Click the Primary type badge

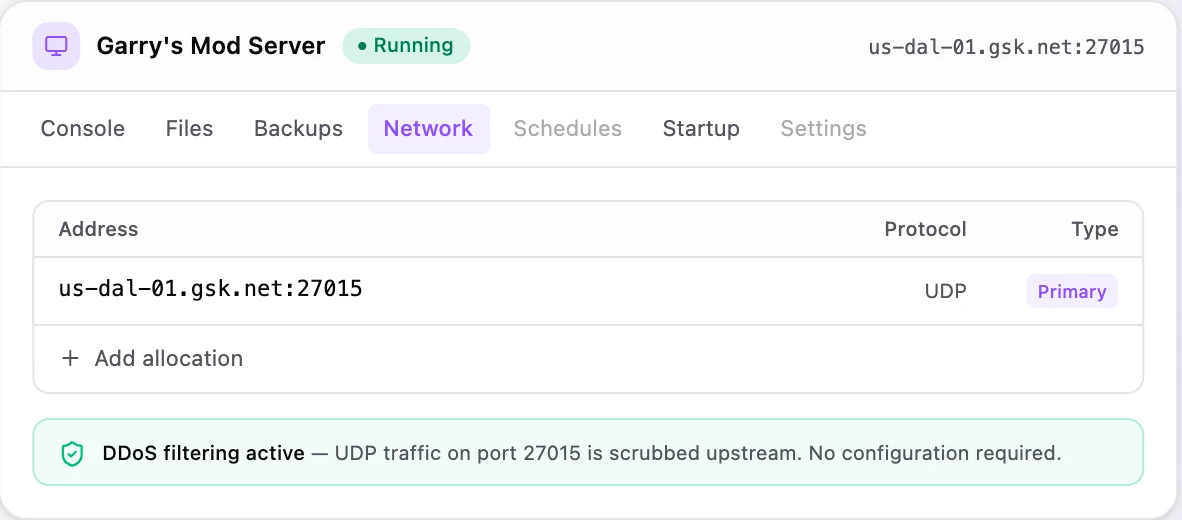pyautogui.click(x=1072, y=292)
